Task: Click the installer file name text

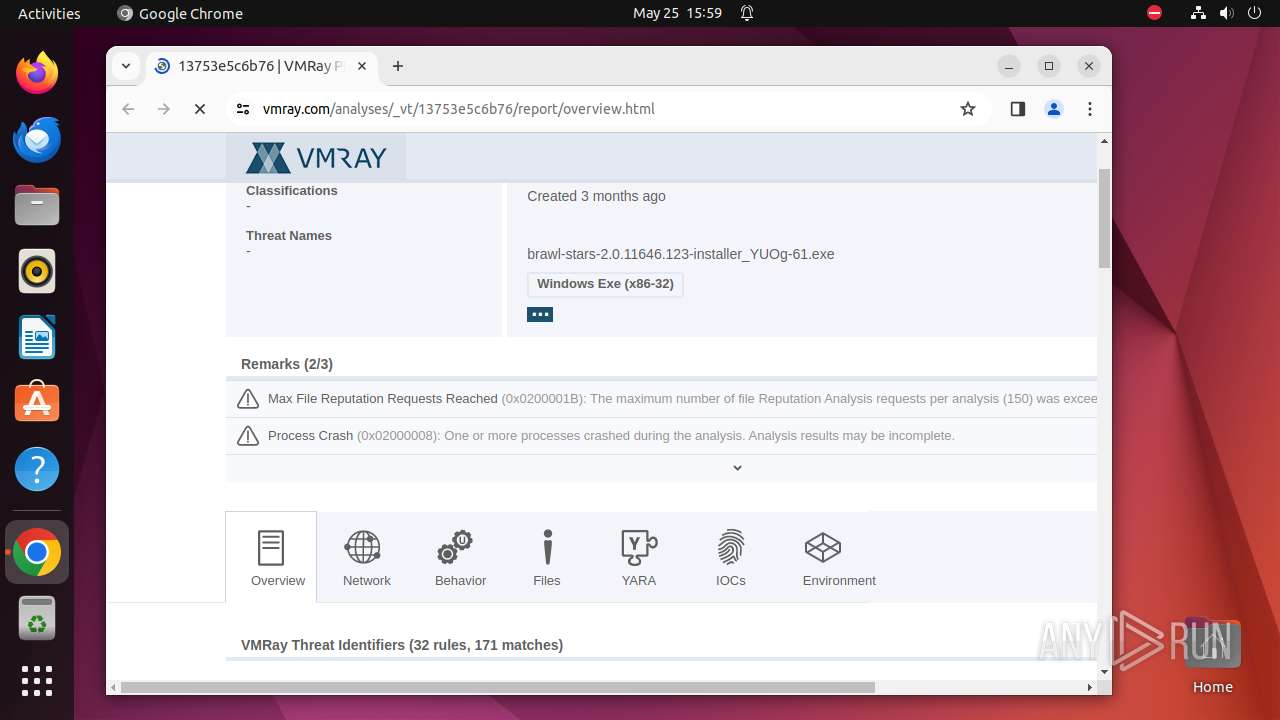Action: point(681,254)
